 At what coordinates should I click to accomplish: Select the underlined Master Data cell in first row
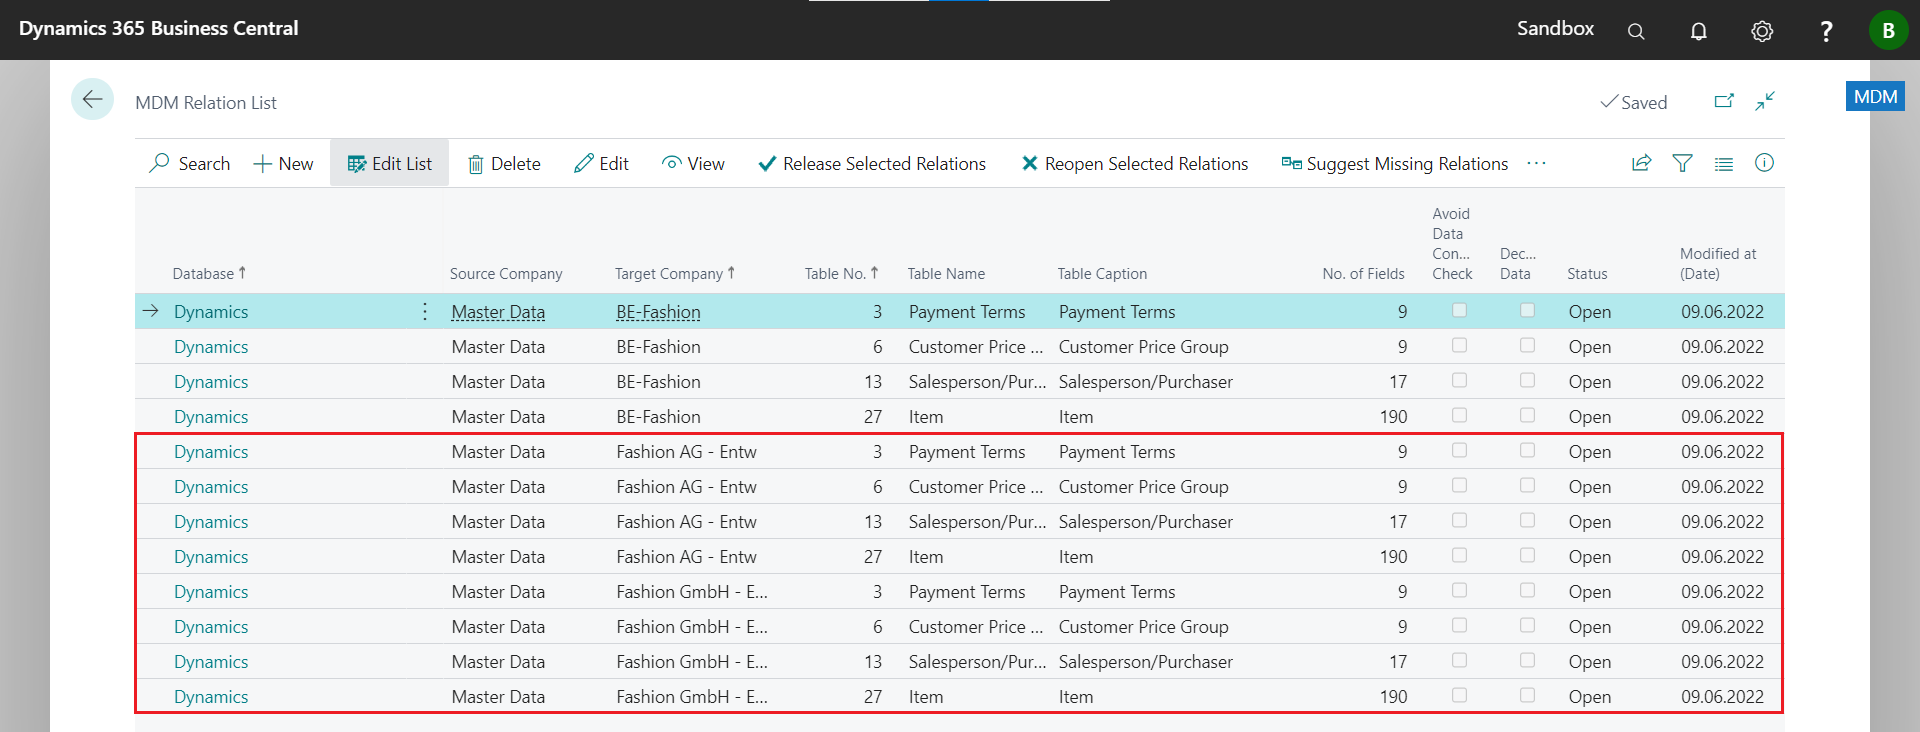[x=498, y=312]
